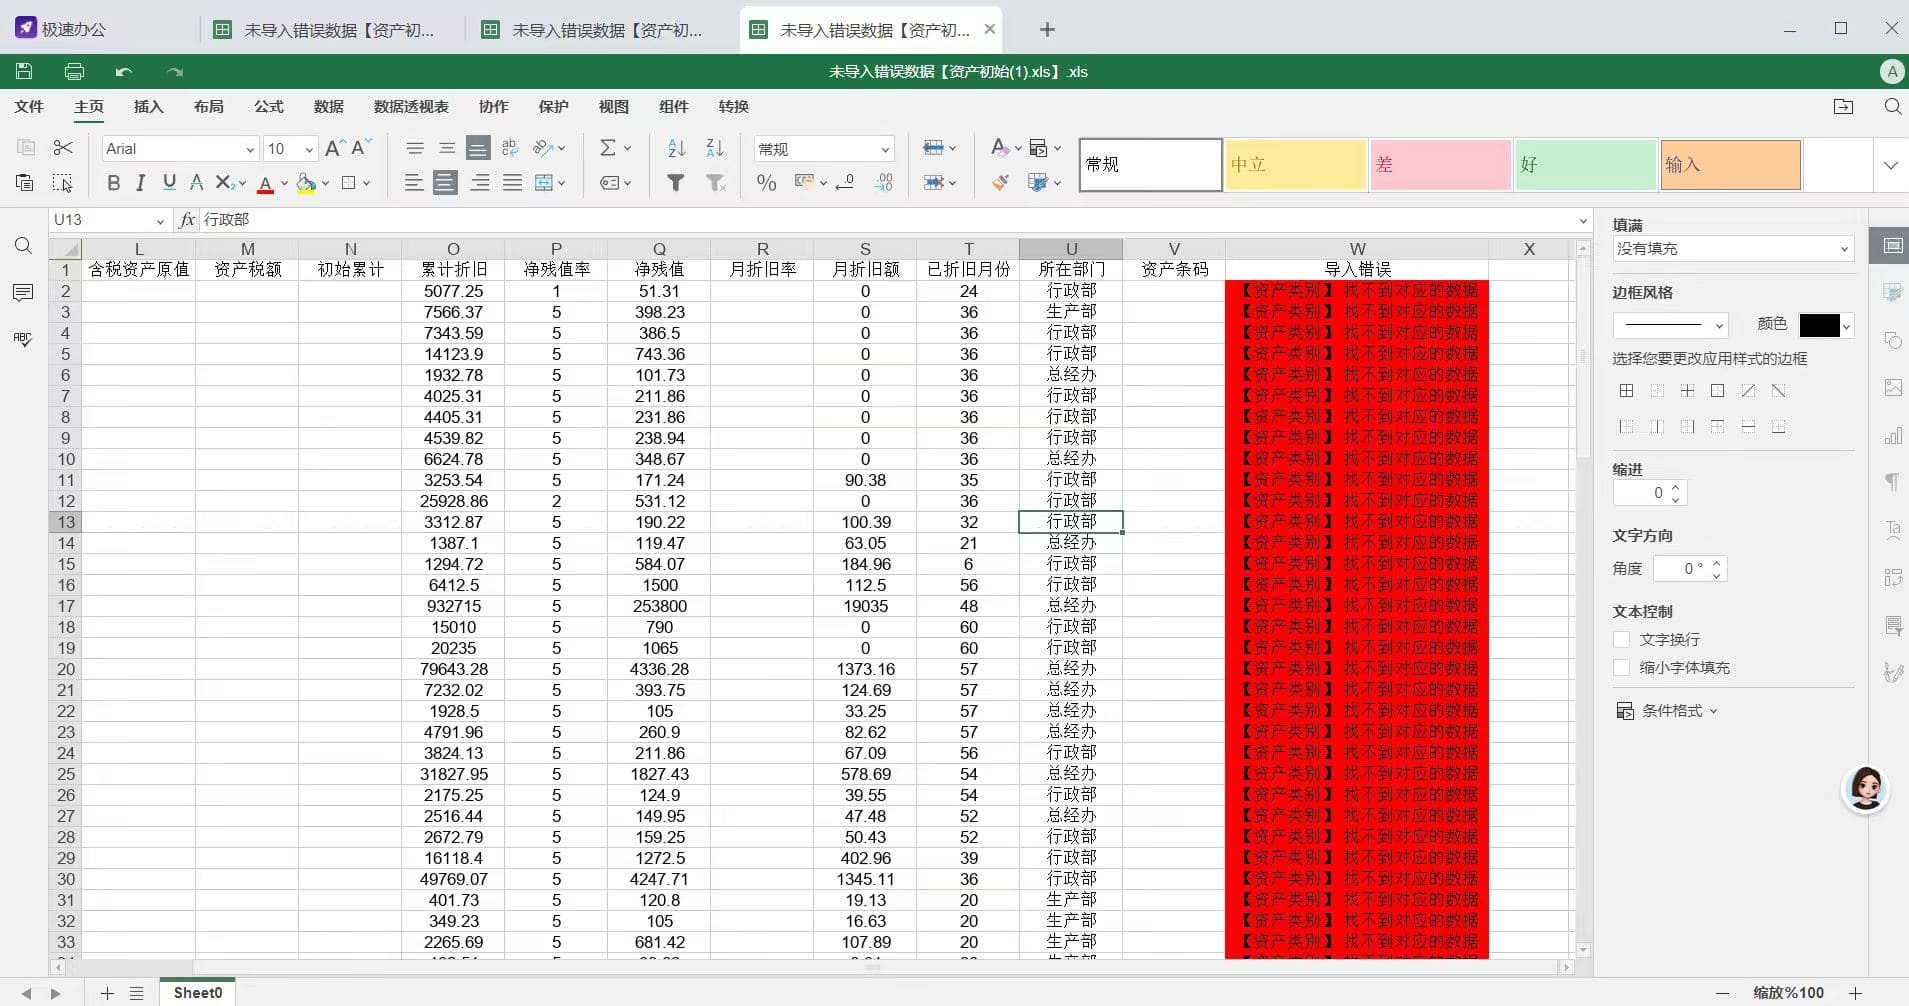
Task: Apply percent number format
Action: (766, 183)
